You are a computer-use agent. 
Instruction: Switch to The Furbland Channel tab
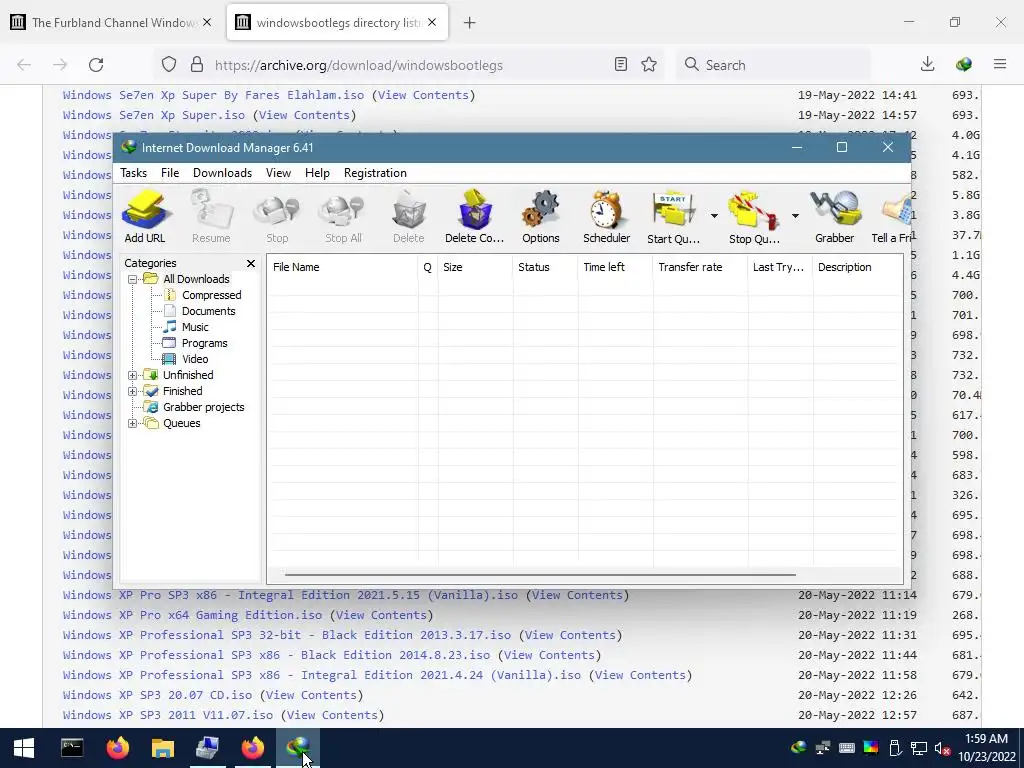point(113,22)
